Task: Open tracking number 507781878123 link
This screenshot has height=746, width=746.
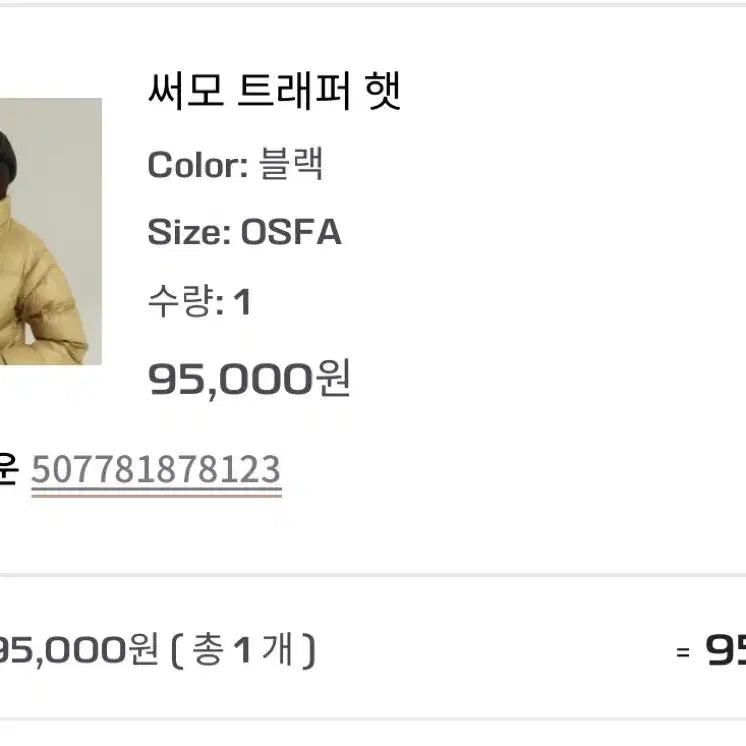Action: pos(156,469)
